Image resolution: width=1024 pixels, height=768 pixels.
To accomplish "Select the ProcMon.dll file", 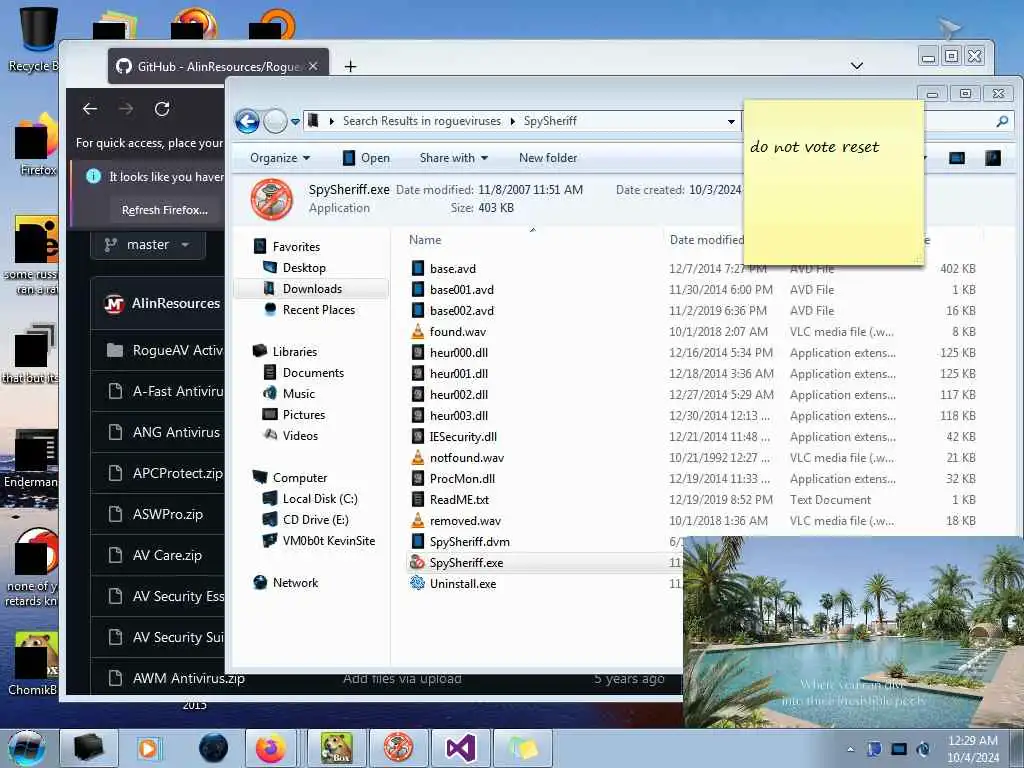I will point(462,479).
